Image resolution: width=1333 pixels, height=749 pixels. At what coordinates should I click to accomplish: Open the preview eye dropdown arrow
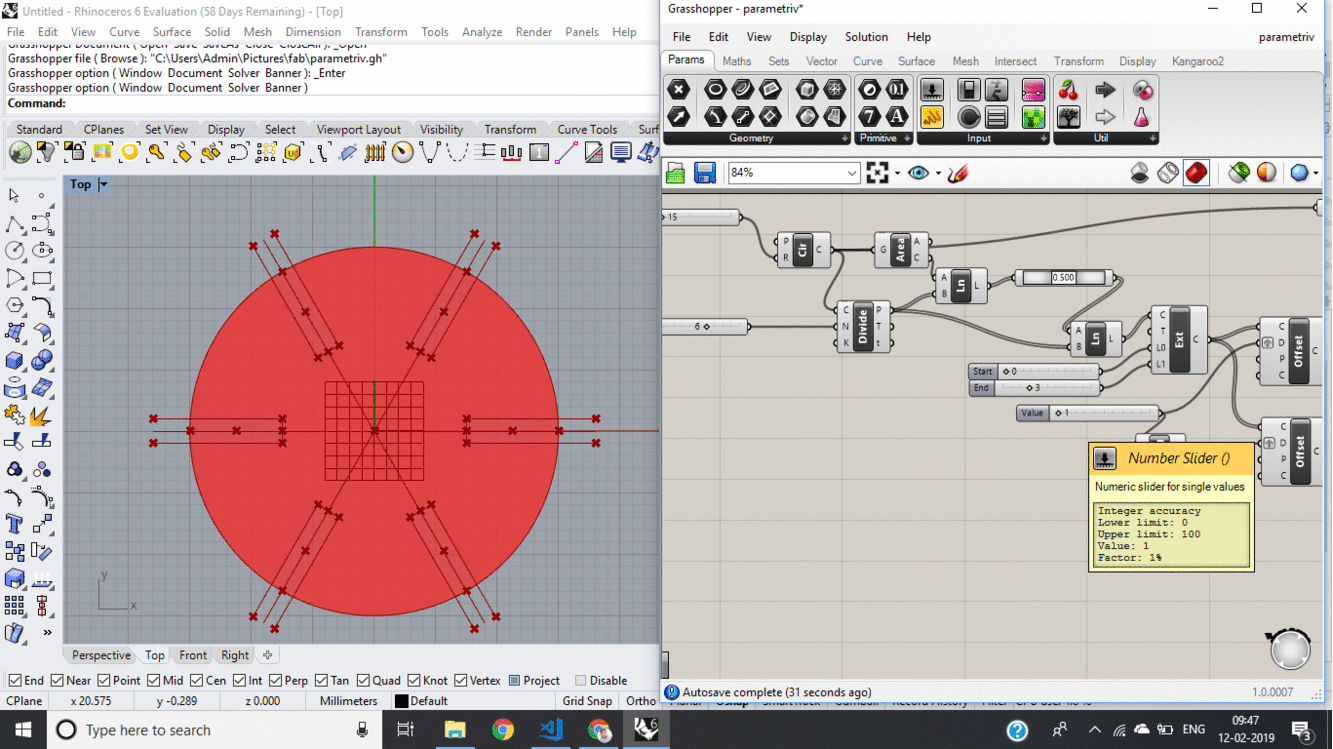tap(937, 173)
